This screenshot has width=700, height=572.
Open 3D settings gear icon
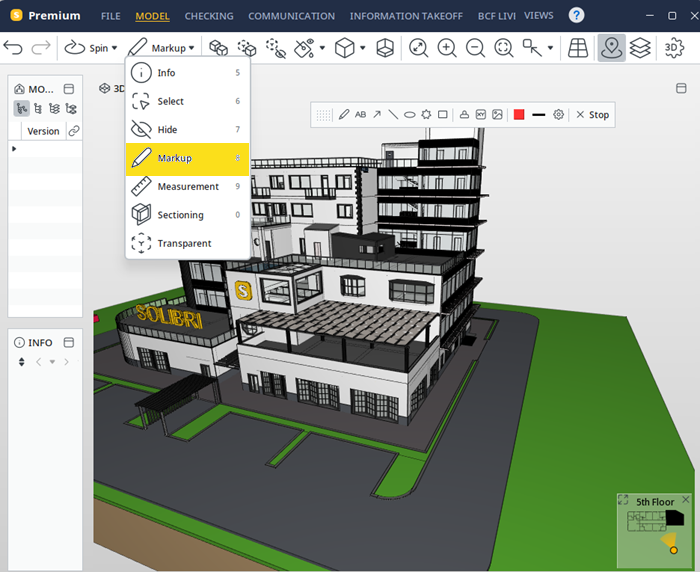(674, 48)
